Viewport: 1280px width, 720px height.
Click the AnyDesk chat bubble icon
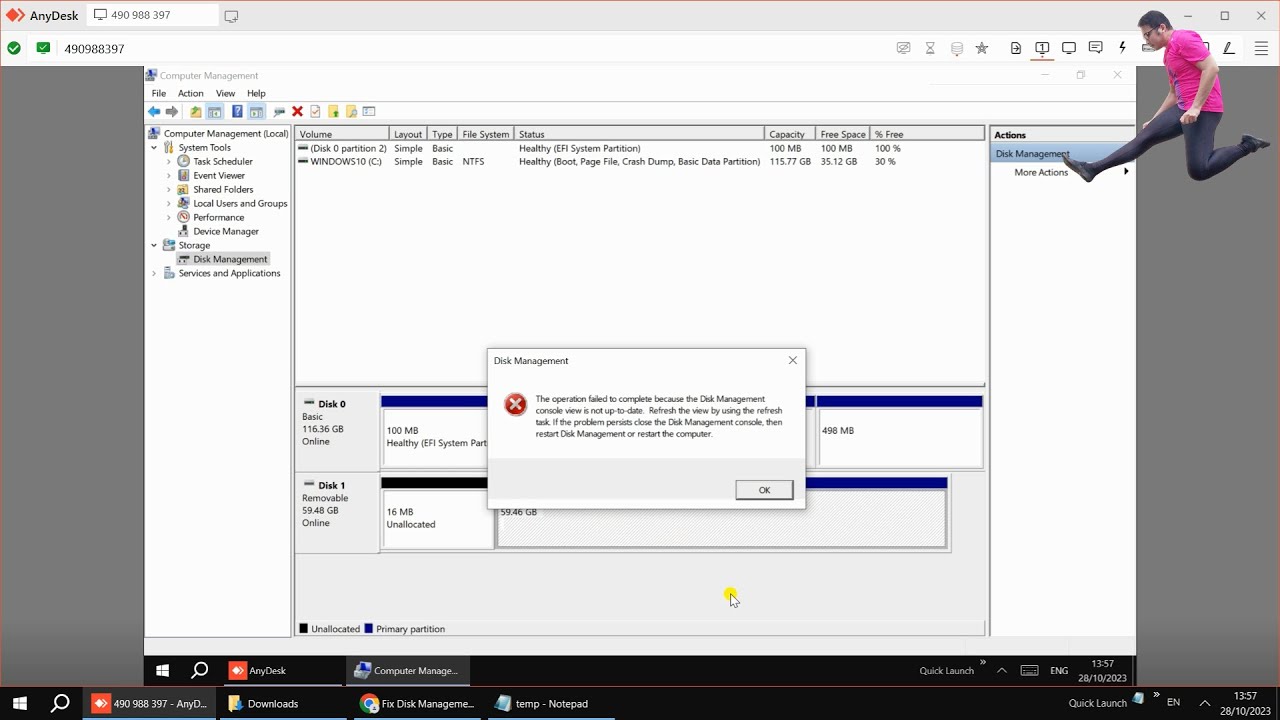click(x=1096, y=48)
